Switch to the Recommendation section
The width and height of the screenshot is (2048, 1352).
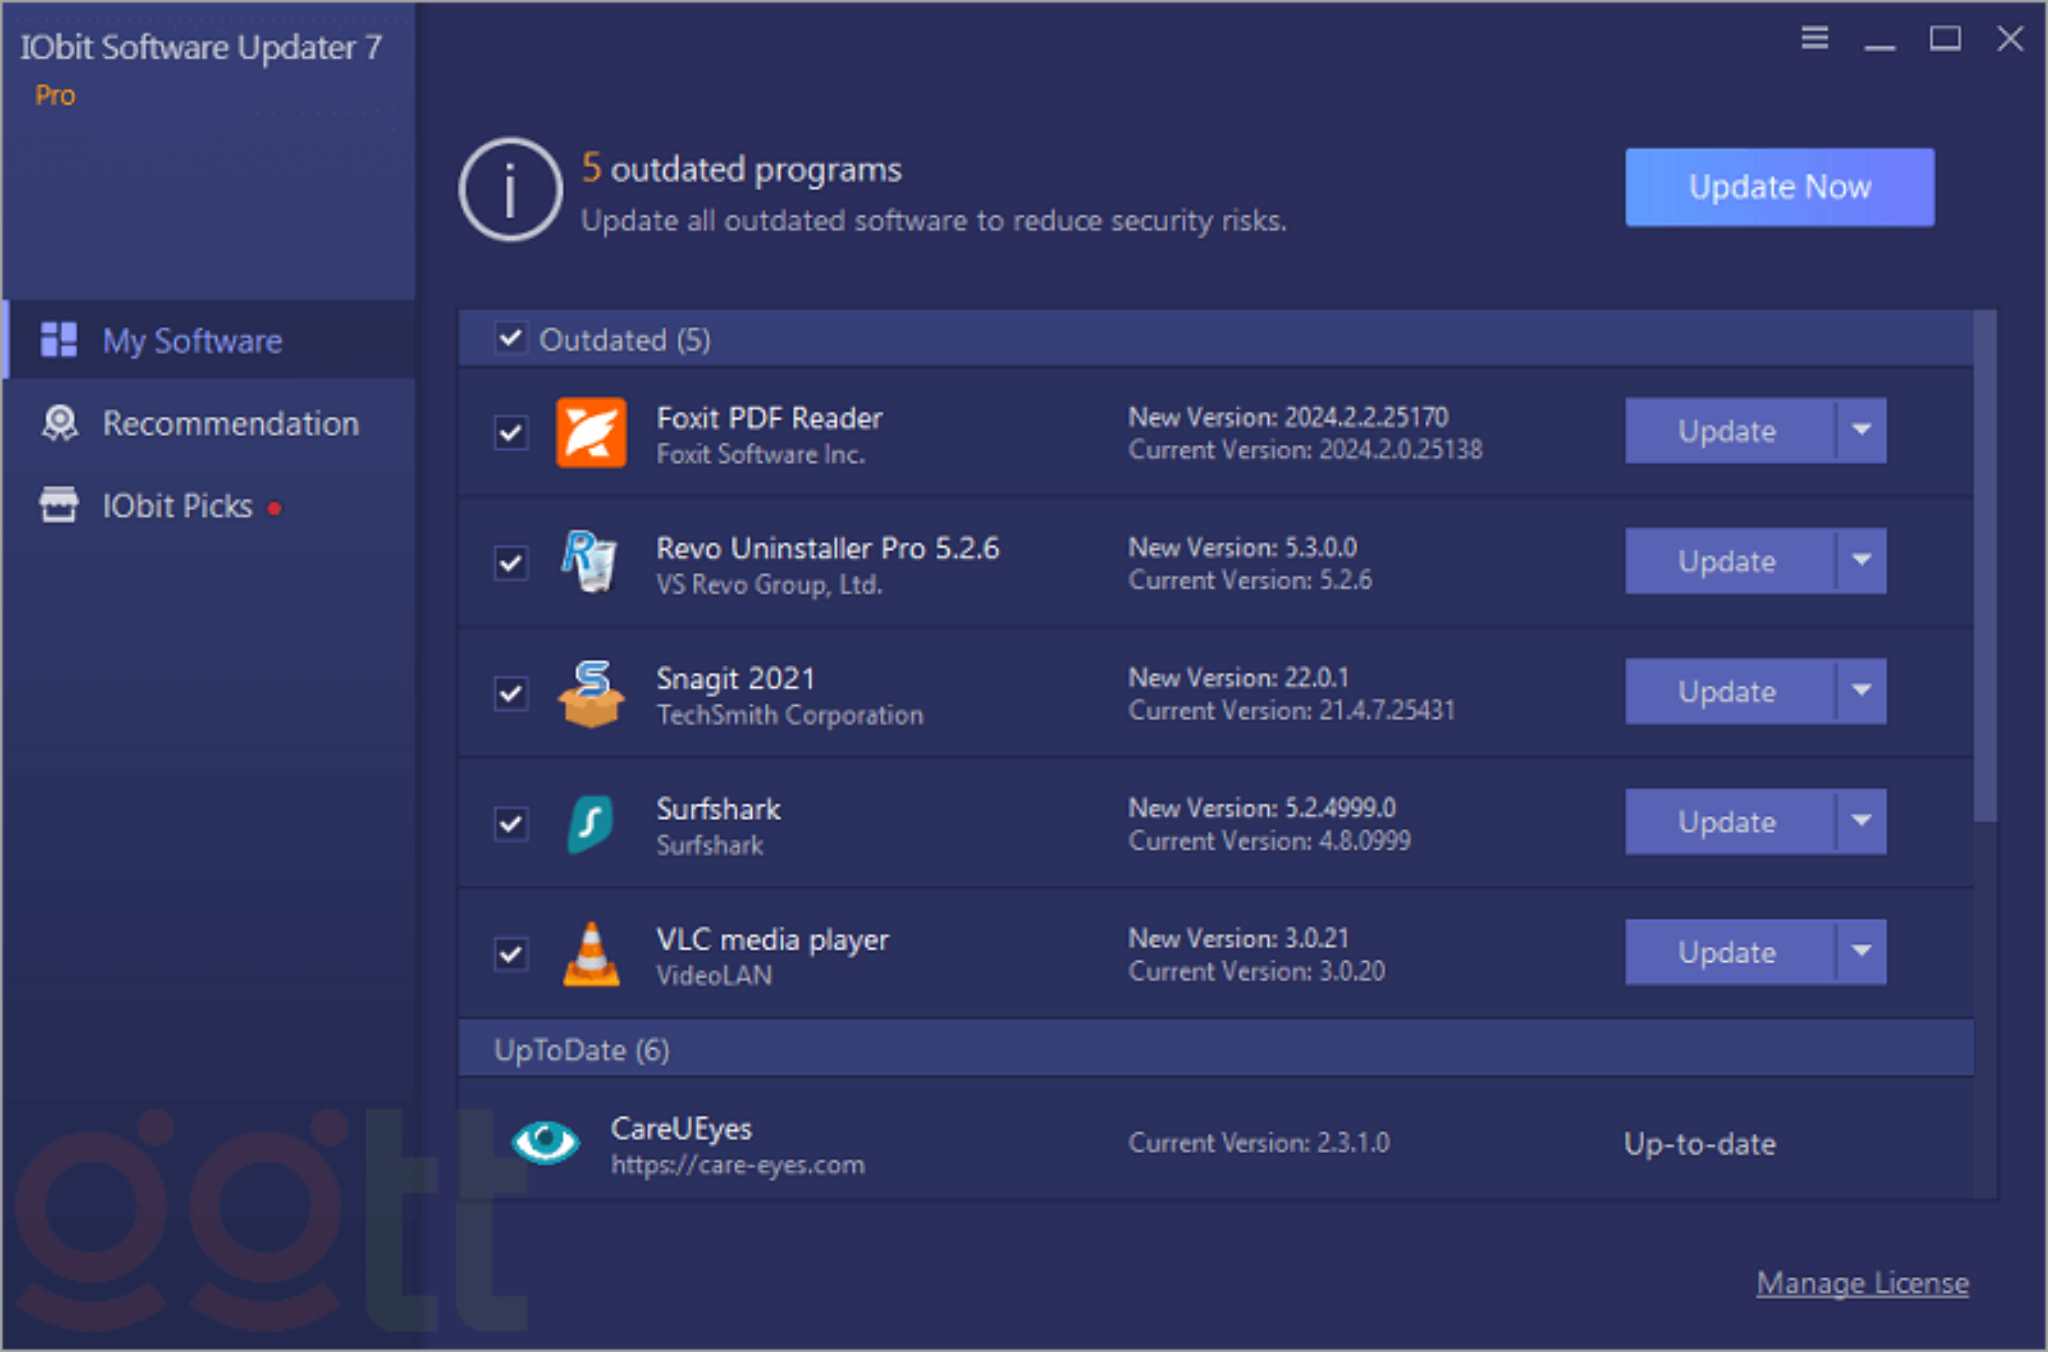coord(230,423)
